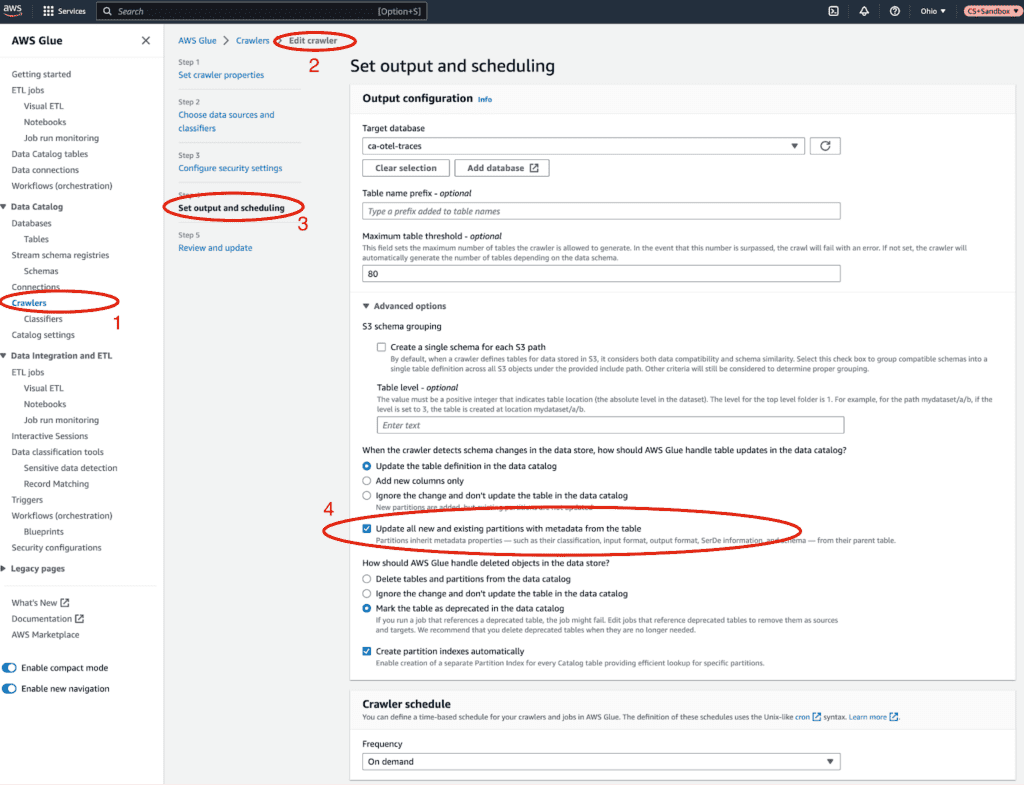Image resolution: width=1024 pixels, height=785 pixels.
Task: Uncheck Update all new and existing partitions
Action: point(367,529)
